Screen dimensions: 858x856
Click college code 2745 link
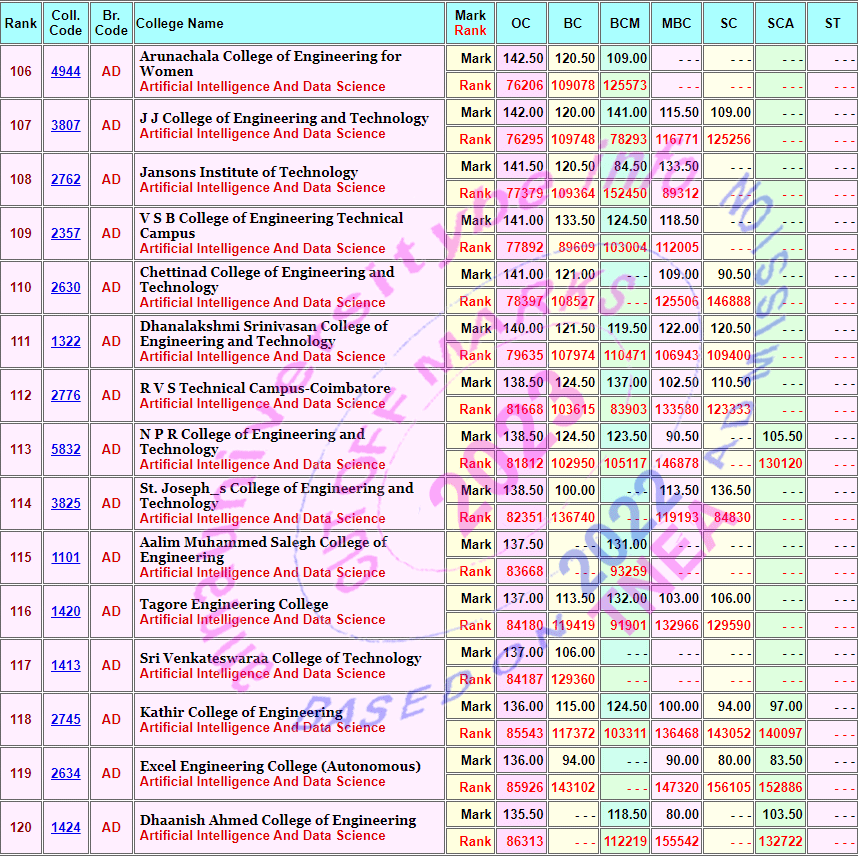coord(66,720)
